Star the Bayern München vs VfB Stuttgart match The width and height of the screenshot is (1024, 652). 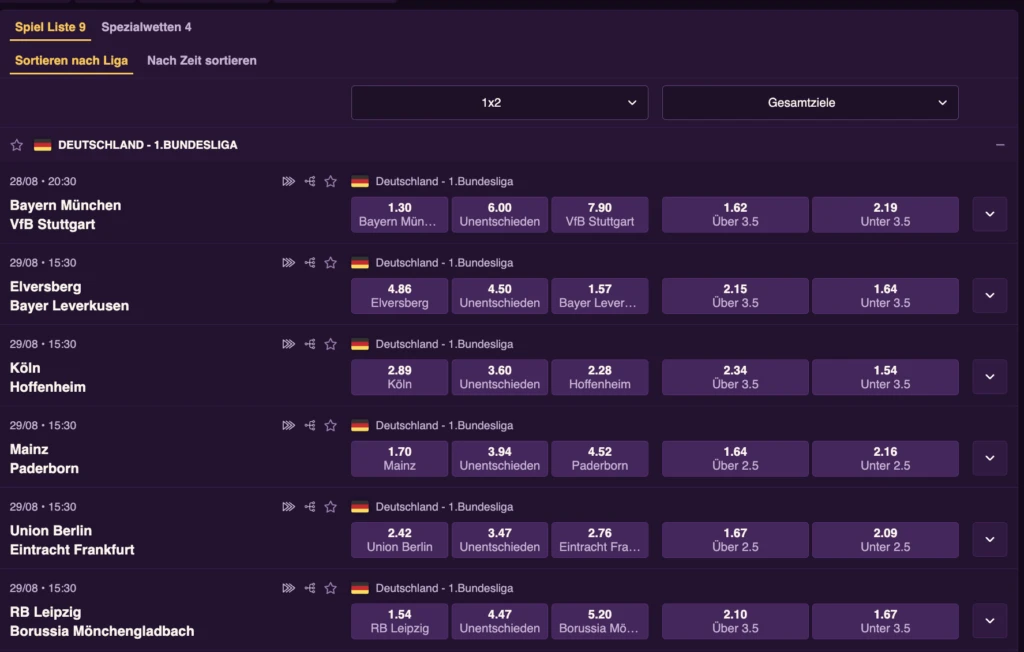330,182
